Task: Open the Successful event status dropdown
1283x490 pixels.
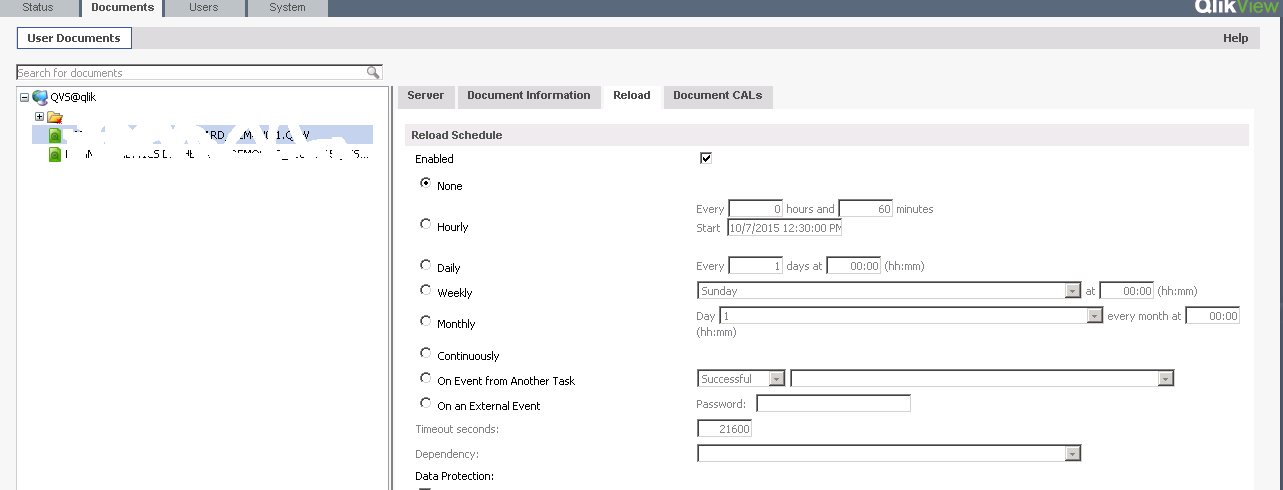Action: [x=777, y=379]
